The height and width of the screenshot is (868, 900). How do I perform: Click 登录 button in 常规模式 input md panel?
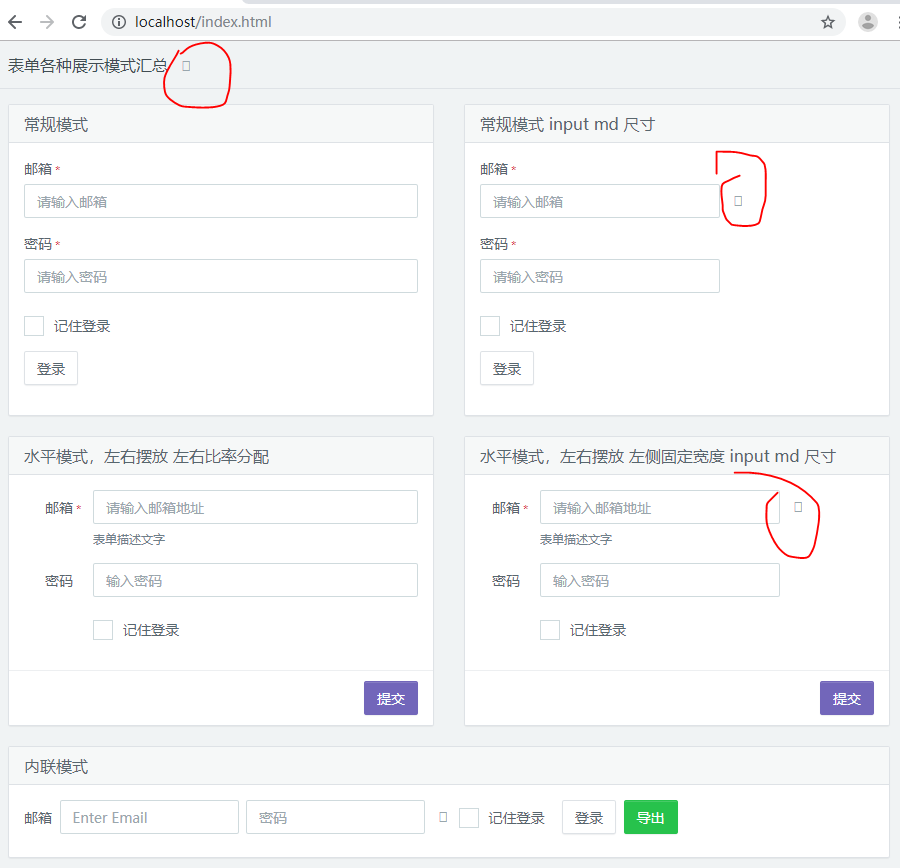[x=507, y=369]
